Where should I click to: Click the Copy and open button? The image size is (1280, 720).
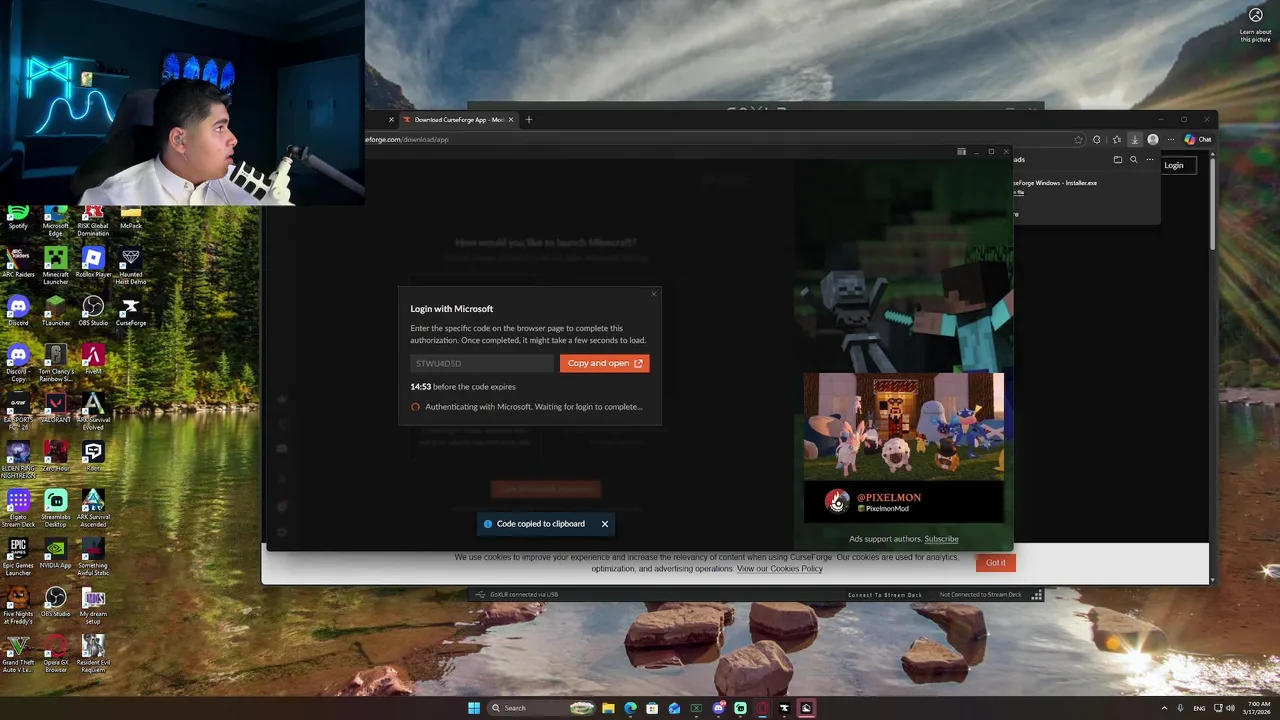604,363
